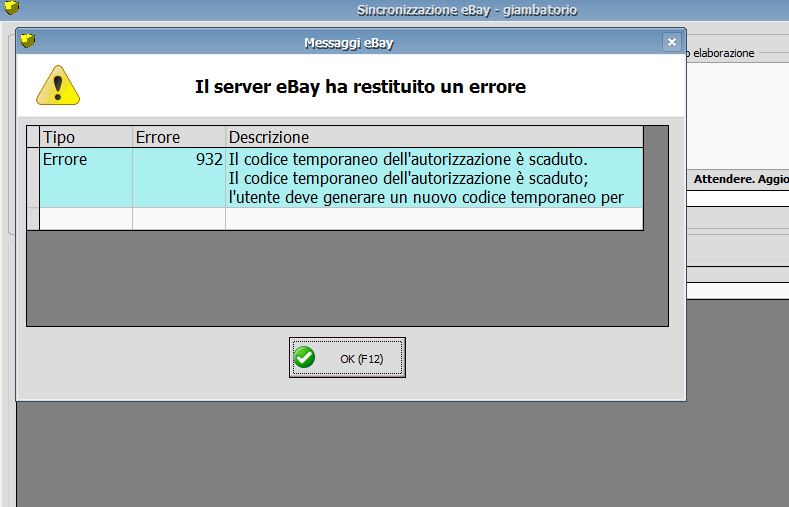Click the heading Il server eBay ha restituito un errore

[x=360, y=87]
